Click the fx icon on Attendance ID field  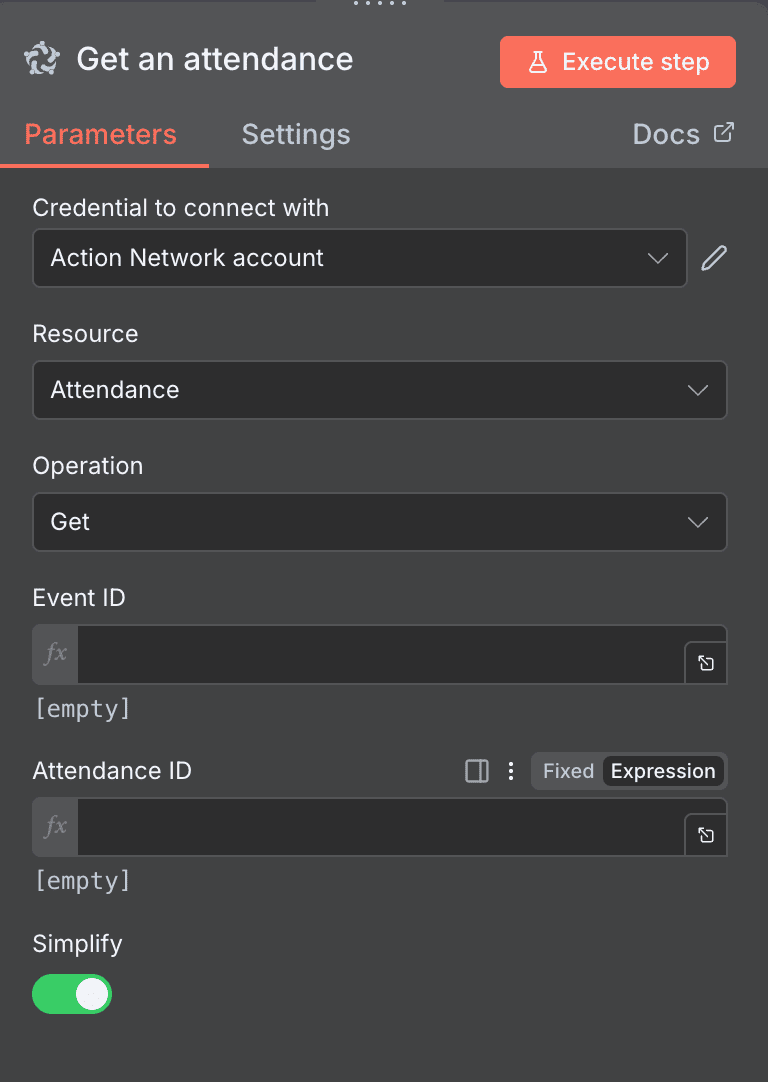[53, 827]
